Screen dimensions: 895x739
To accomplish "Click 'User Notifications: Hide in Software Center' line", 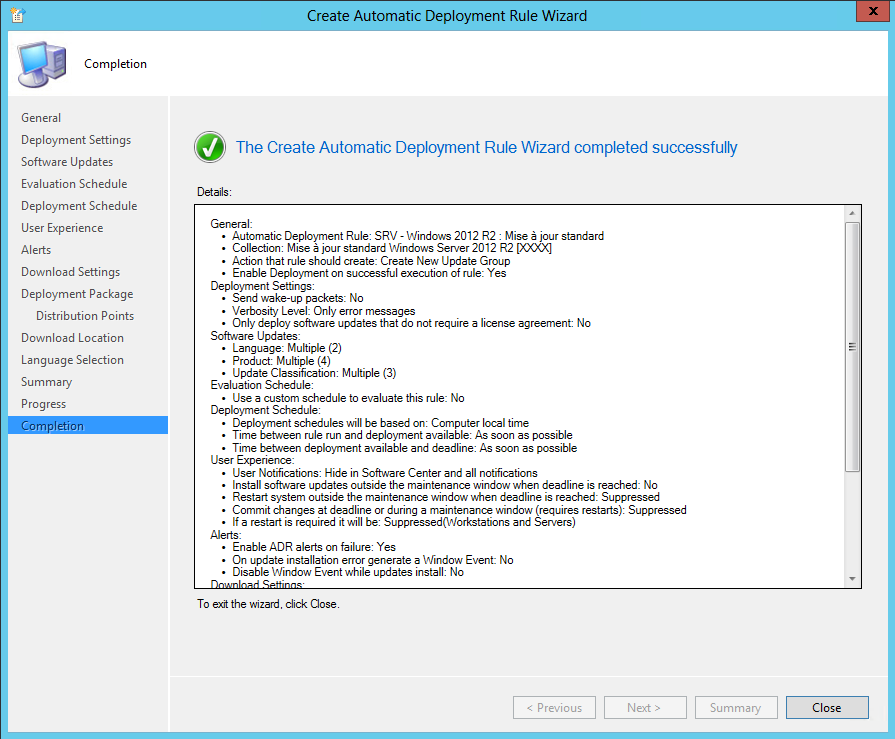I will click(x=385, y=473).
